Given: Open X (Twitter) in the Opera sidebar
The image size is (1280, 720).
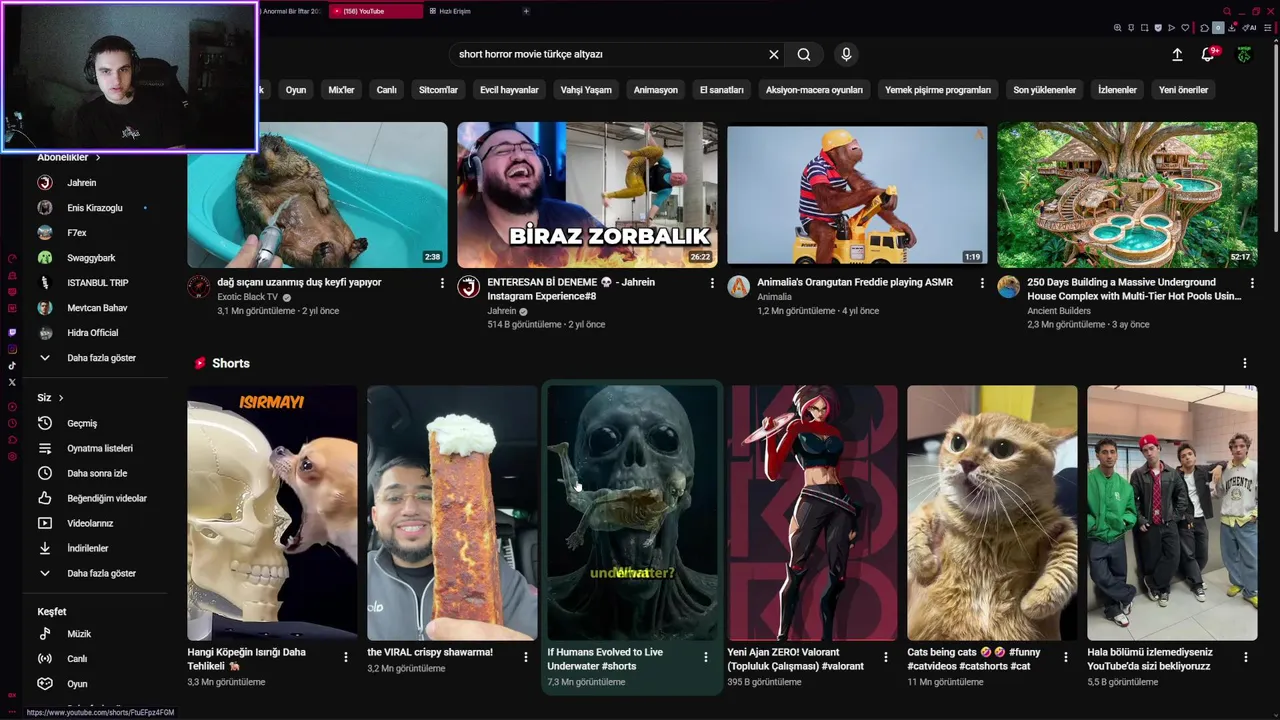Looking at the screenshot, I should [12, 382].
